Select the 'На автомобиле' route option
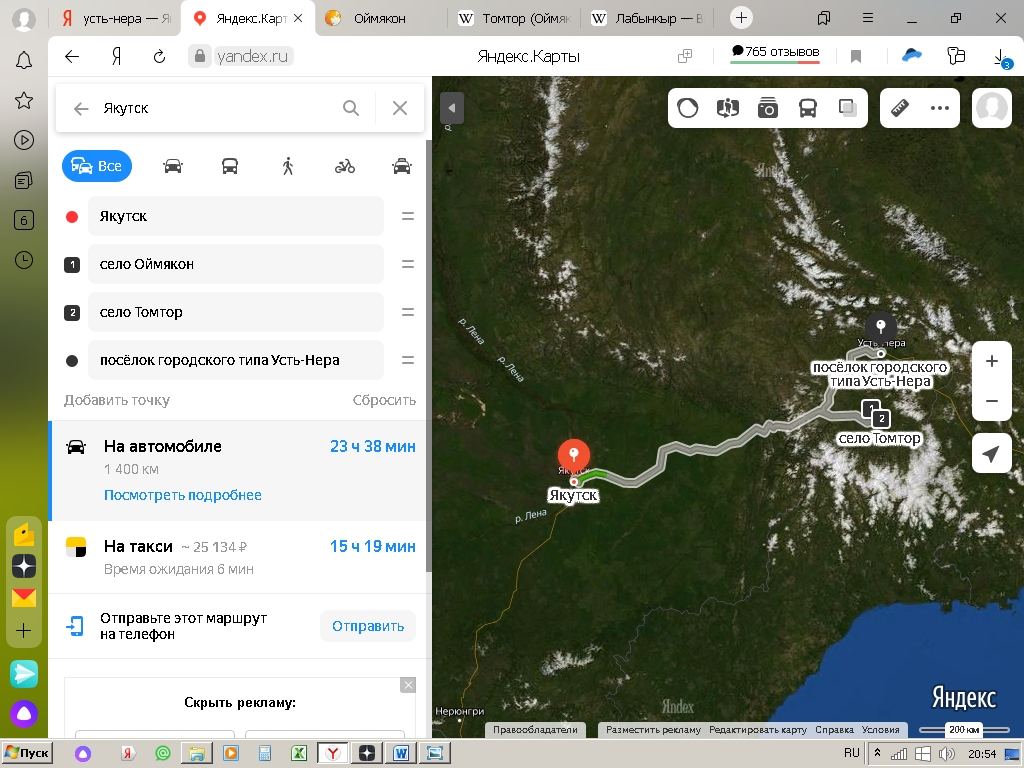1024x768 pixels. tap(239, 471)
